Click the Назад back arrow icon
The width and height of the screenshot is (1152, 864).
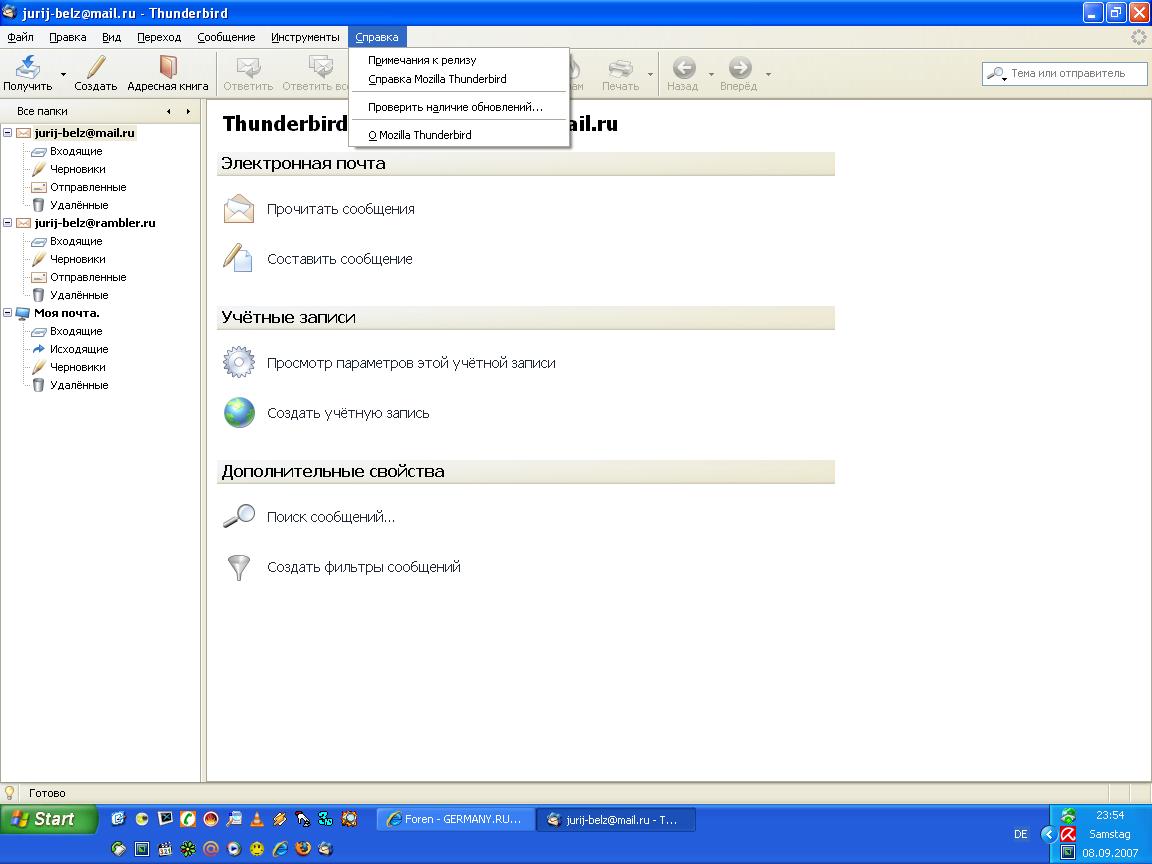(x=683, y=68)
